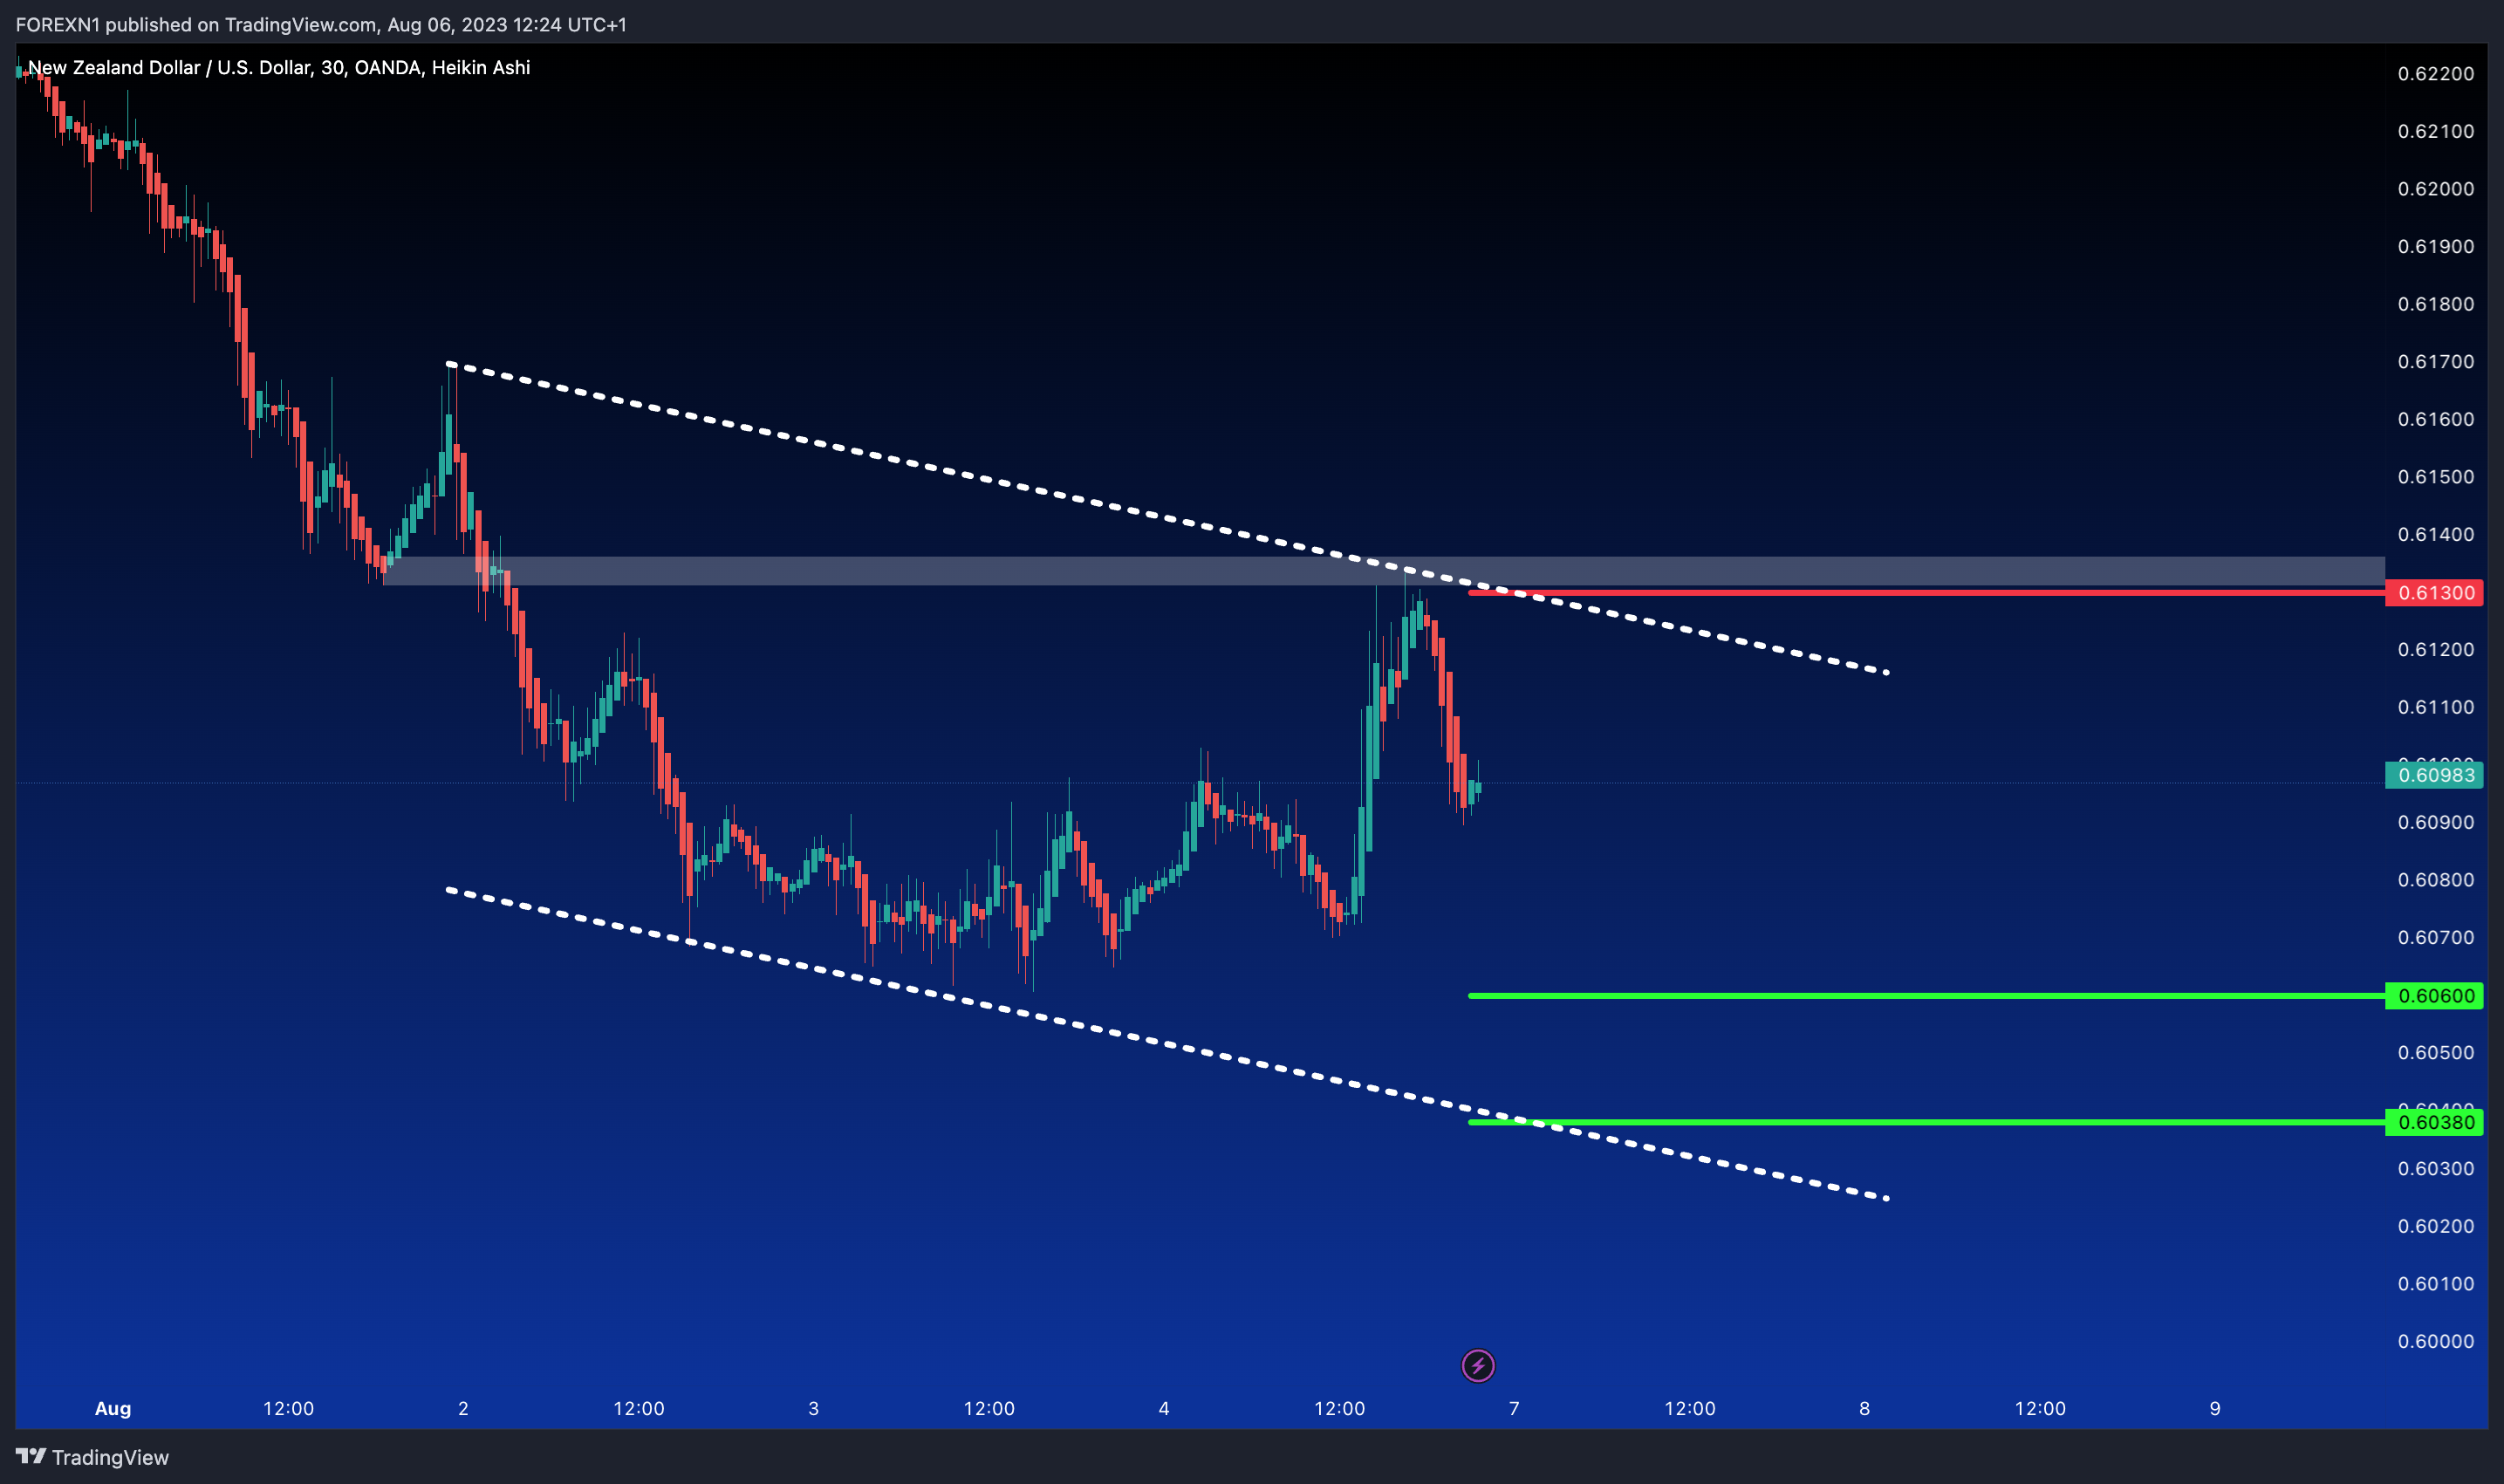This screenshot has height=1484, width=2504.
Task: Click date label 8 on time axis
Action: (x=1864, y=1408)
